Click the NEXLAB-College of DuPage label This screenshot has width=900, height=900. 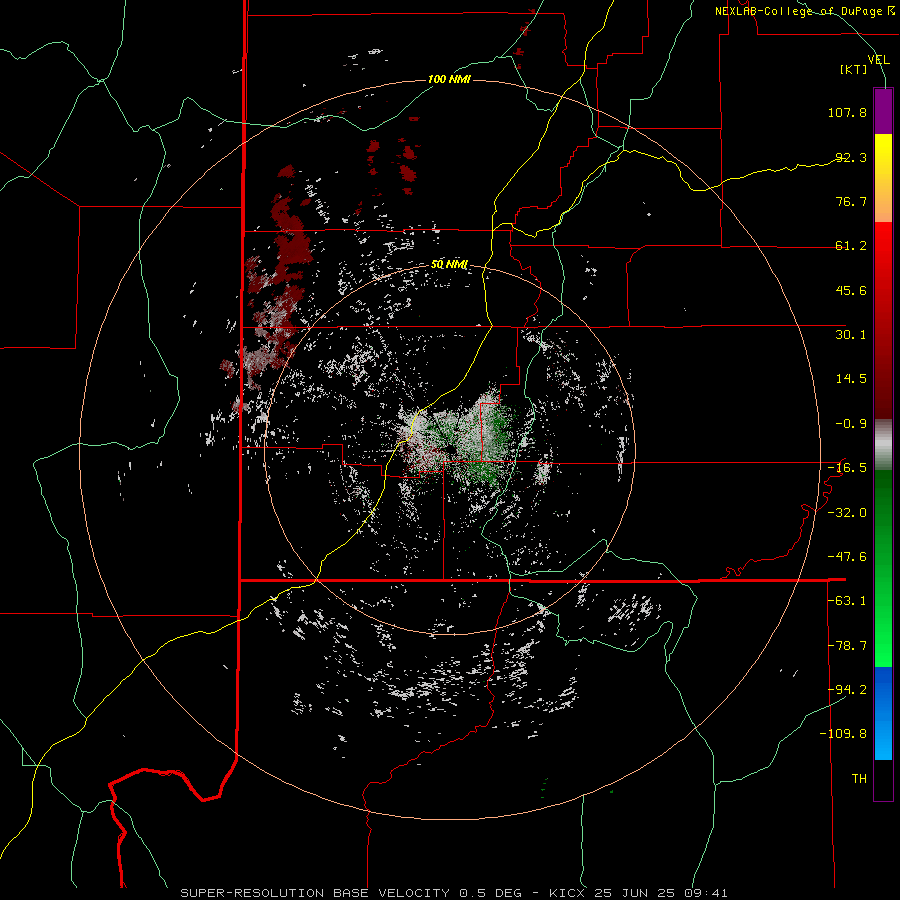(804, 11)
